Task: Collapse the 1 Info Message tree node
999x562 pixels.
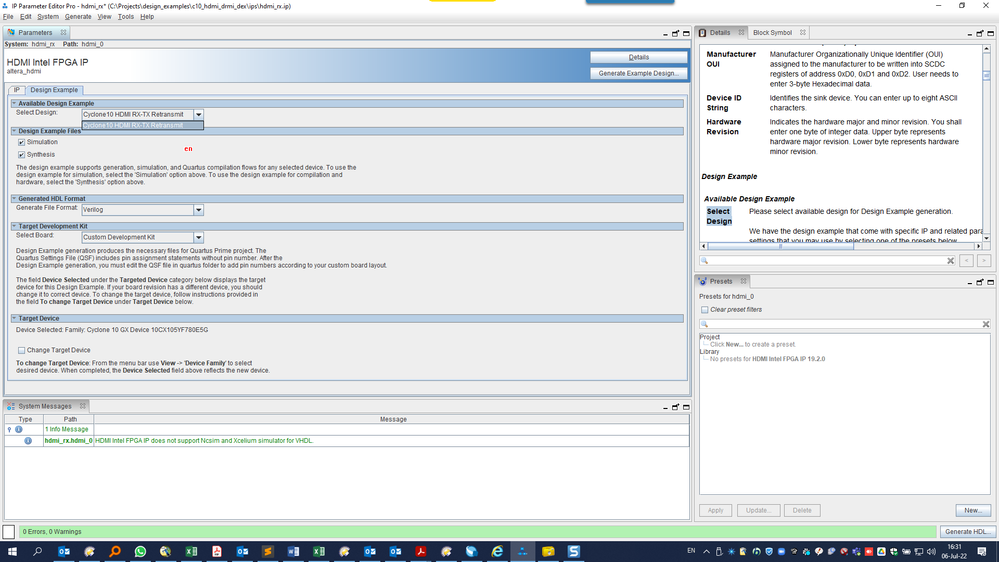Action: coord(9,429)
